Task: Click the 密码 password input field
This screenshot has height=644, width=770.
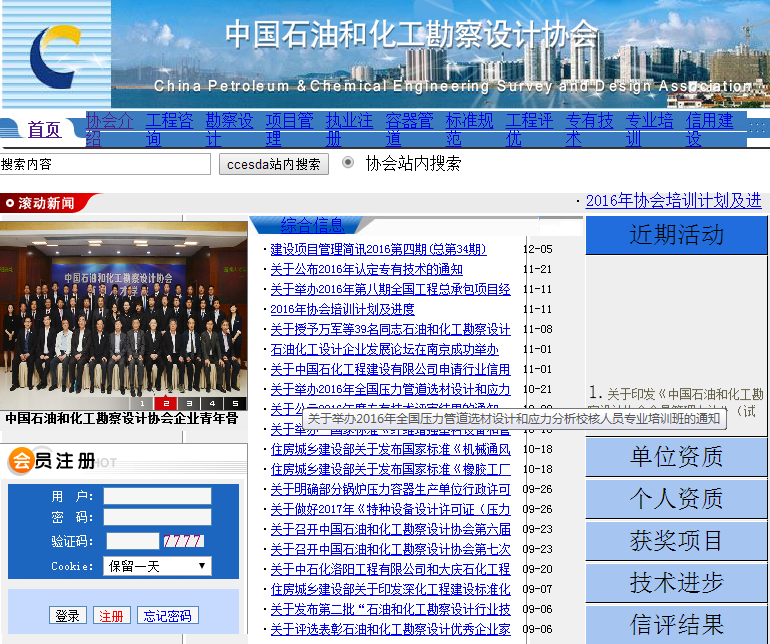Action: pyautogui.click(x=157, y=517)
